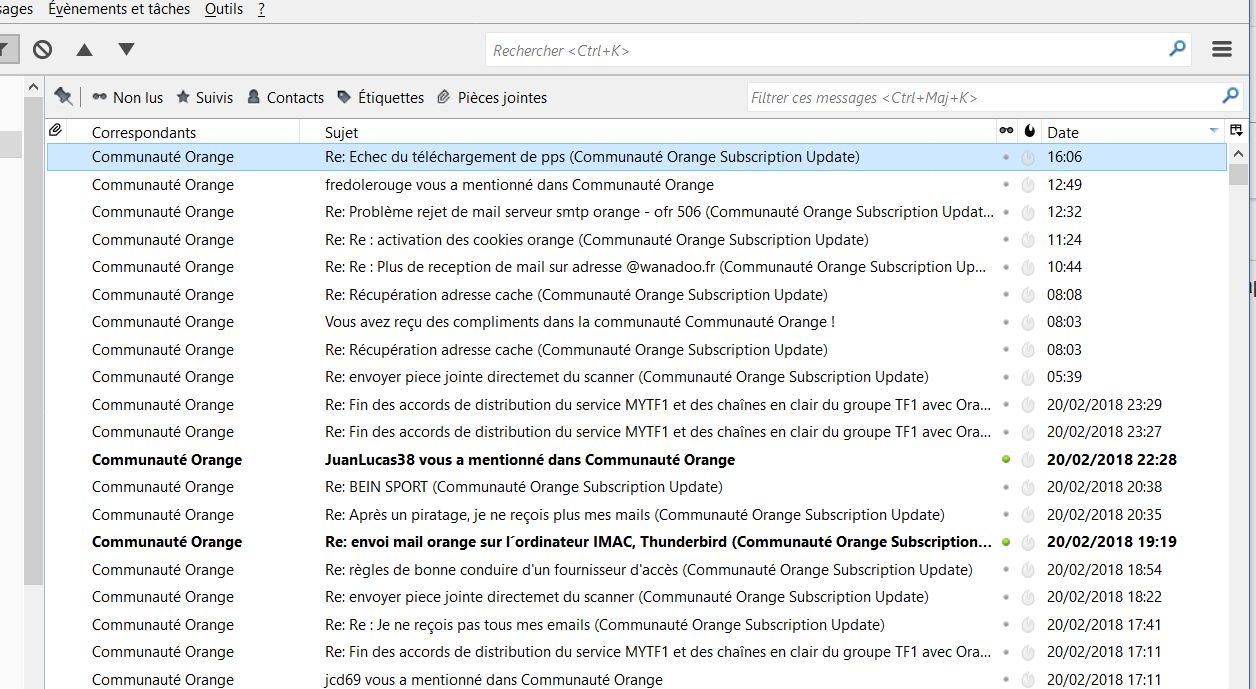
Task: Toggle the Suivis starred filter
Action: (x=204, y=97)
